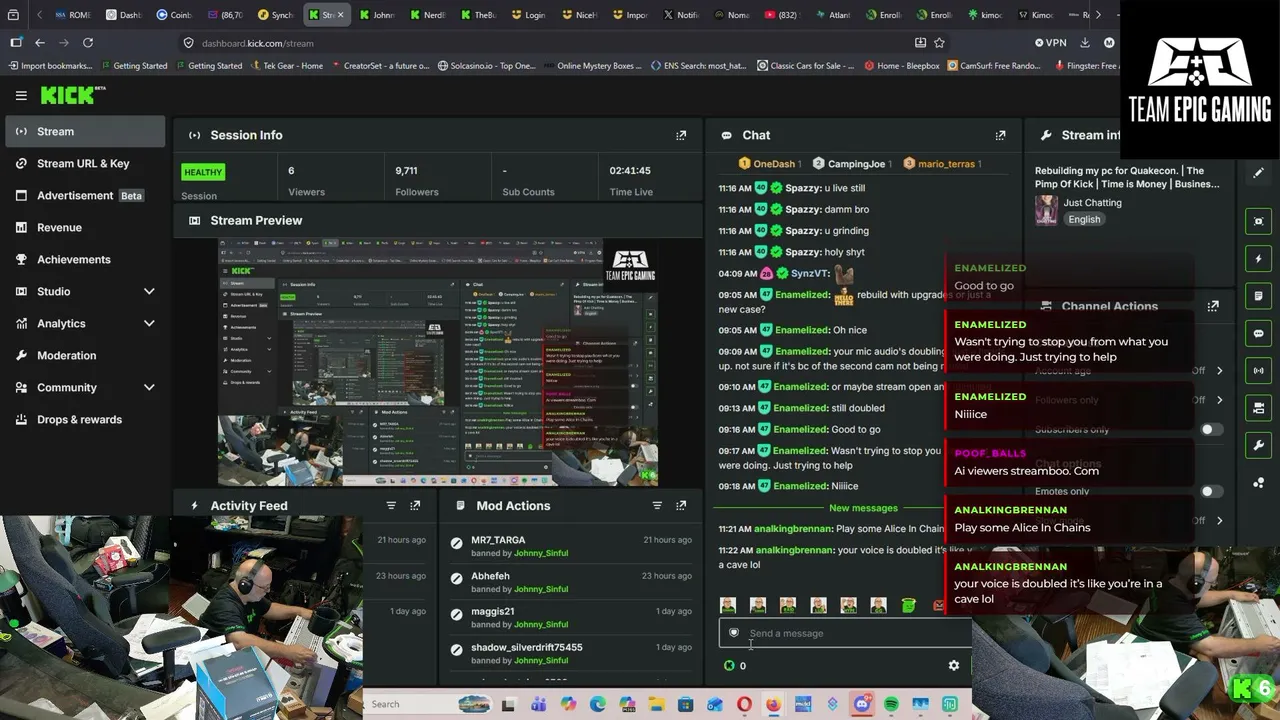Click the Kick logo
Image resolution: width=1280 pixels, height=720 pixels.
(73, 95)
